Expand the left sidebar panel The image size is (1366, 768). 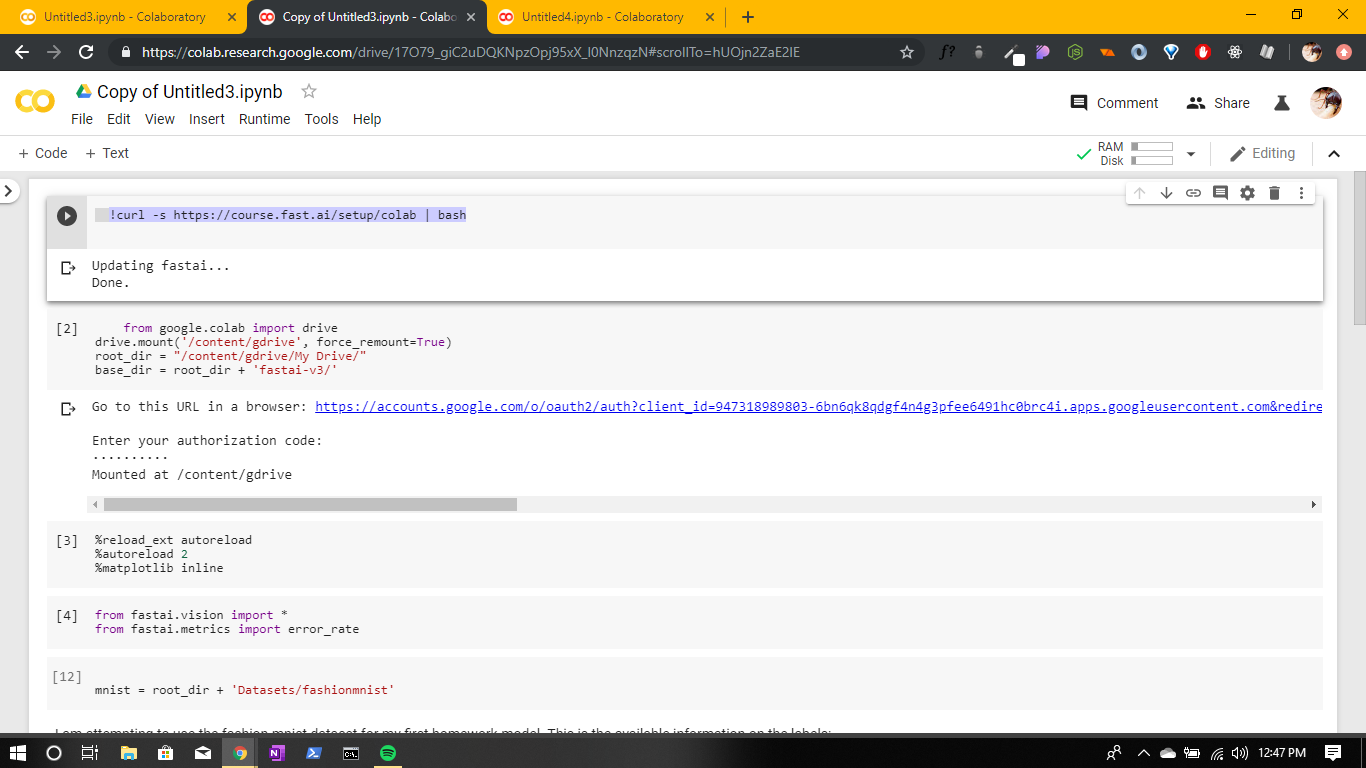click(x=9, y=190)
